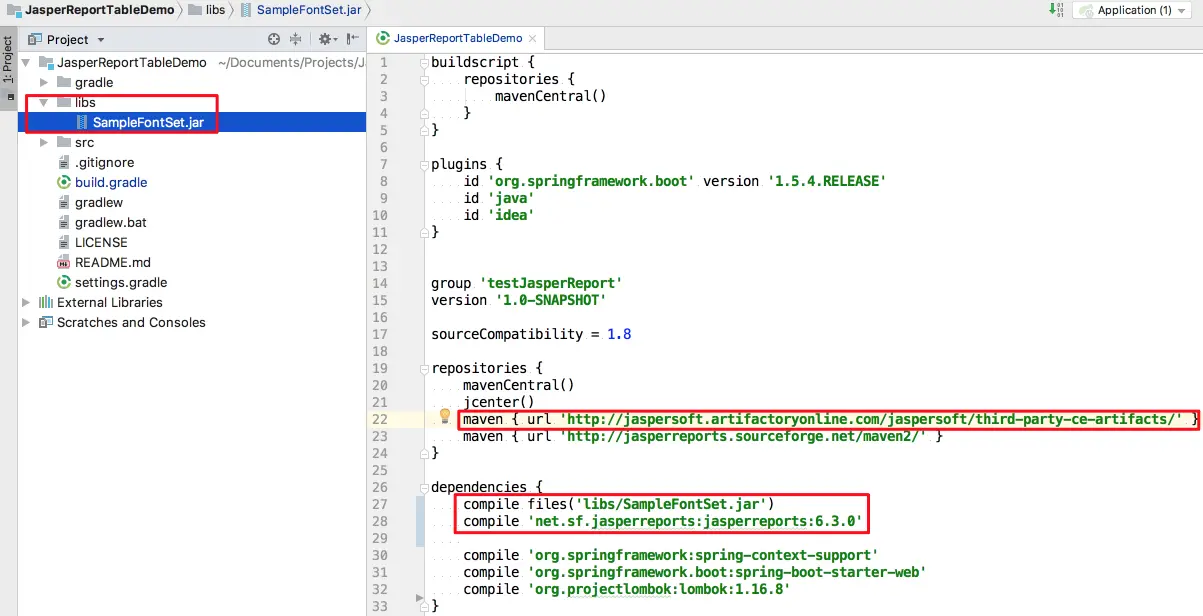Image resolution: width=1203 pixels, height=616 pixels.
Task: Select SampleFontSet.jar in the project tree
Action: pyautogui.click(x=148, y=122)
